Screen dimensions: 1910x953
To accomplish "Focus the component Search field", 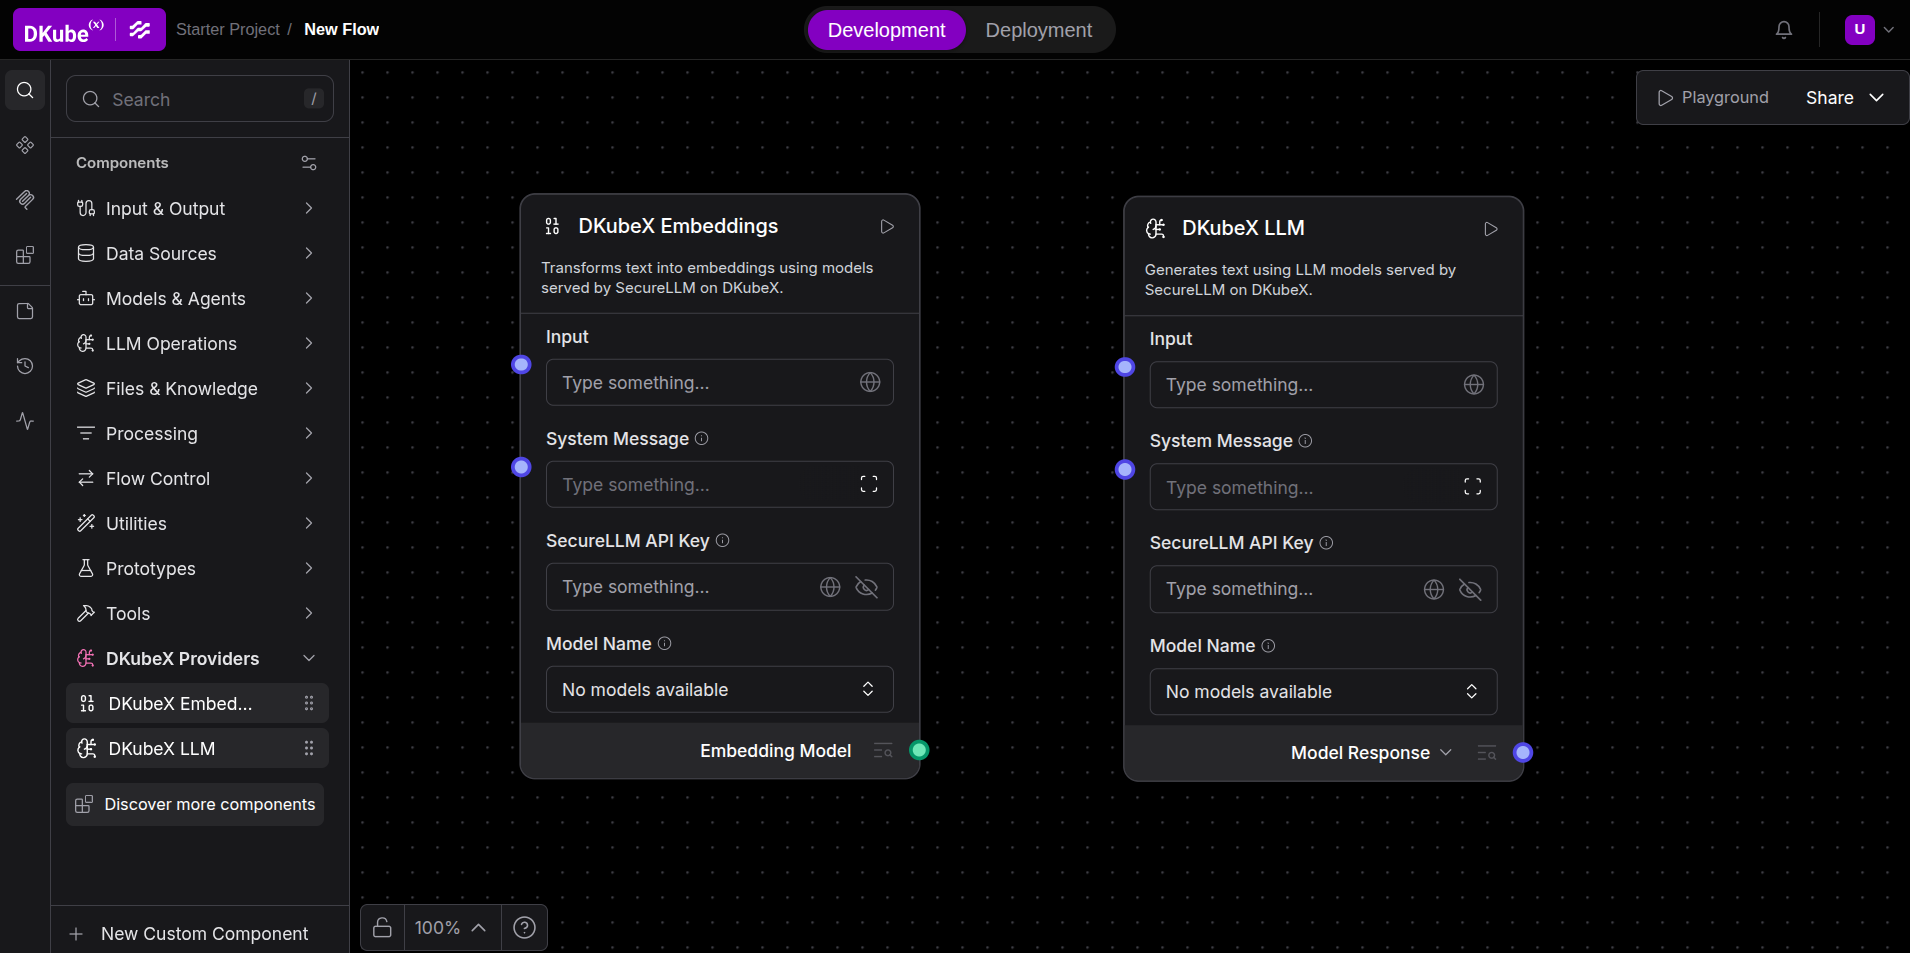I will 200,99.
